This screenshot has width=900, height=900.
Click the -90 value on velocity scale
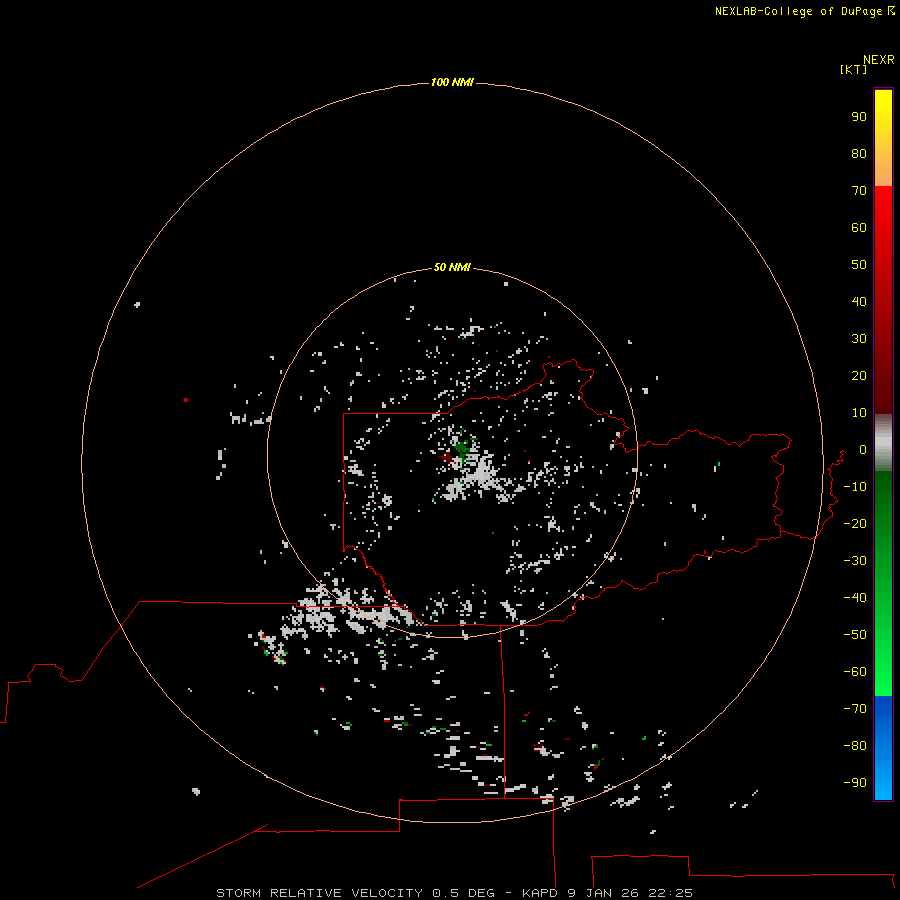click(855, 783)
